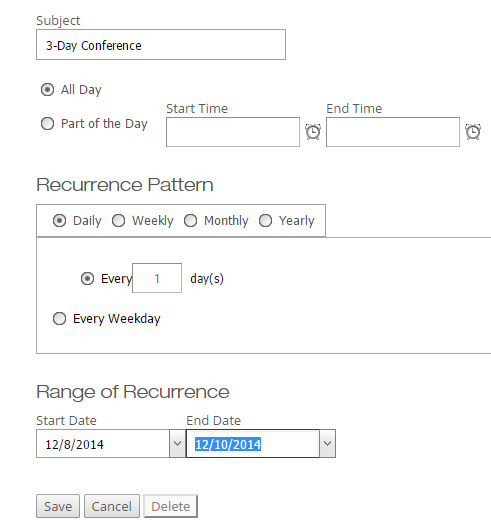Screen dimensions: 491x523
Task: Click the Cancel button
Action: (112, 506)
